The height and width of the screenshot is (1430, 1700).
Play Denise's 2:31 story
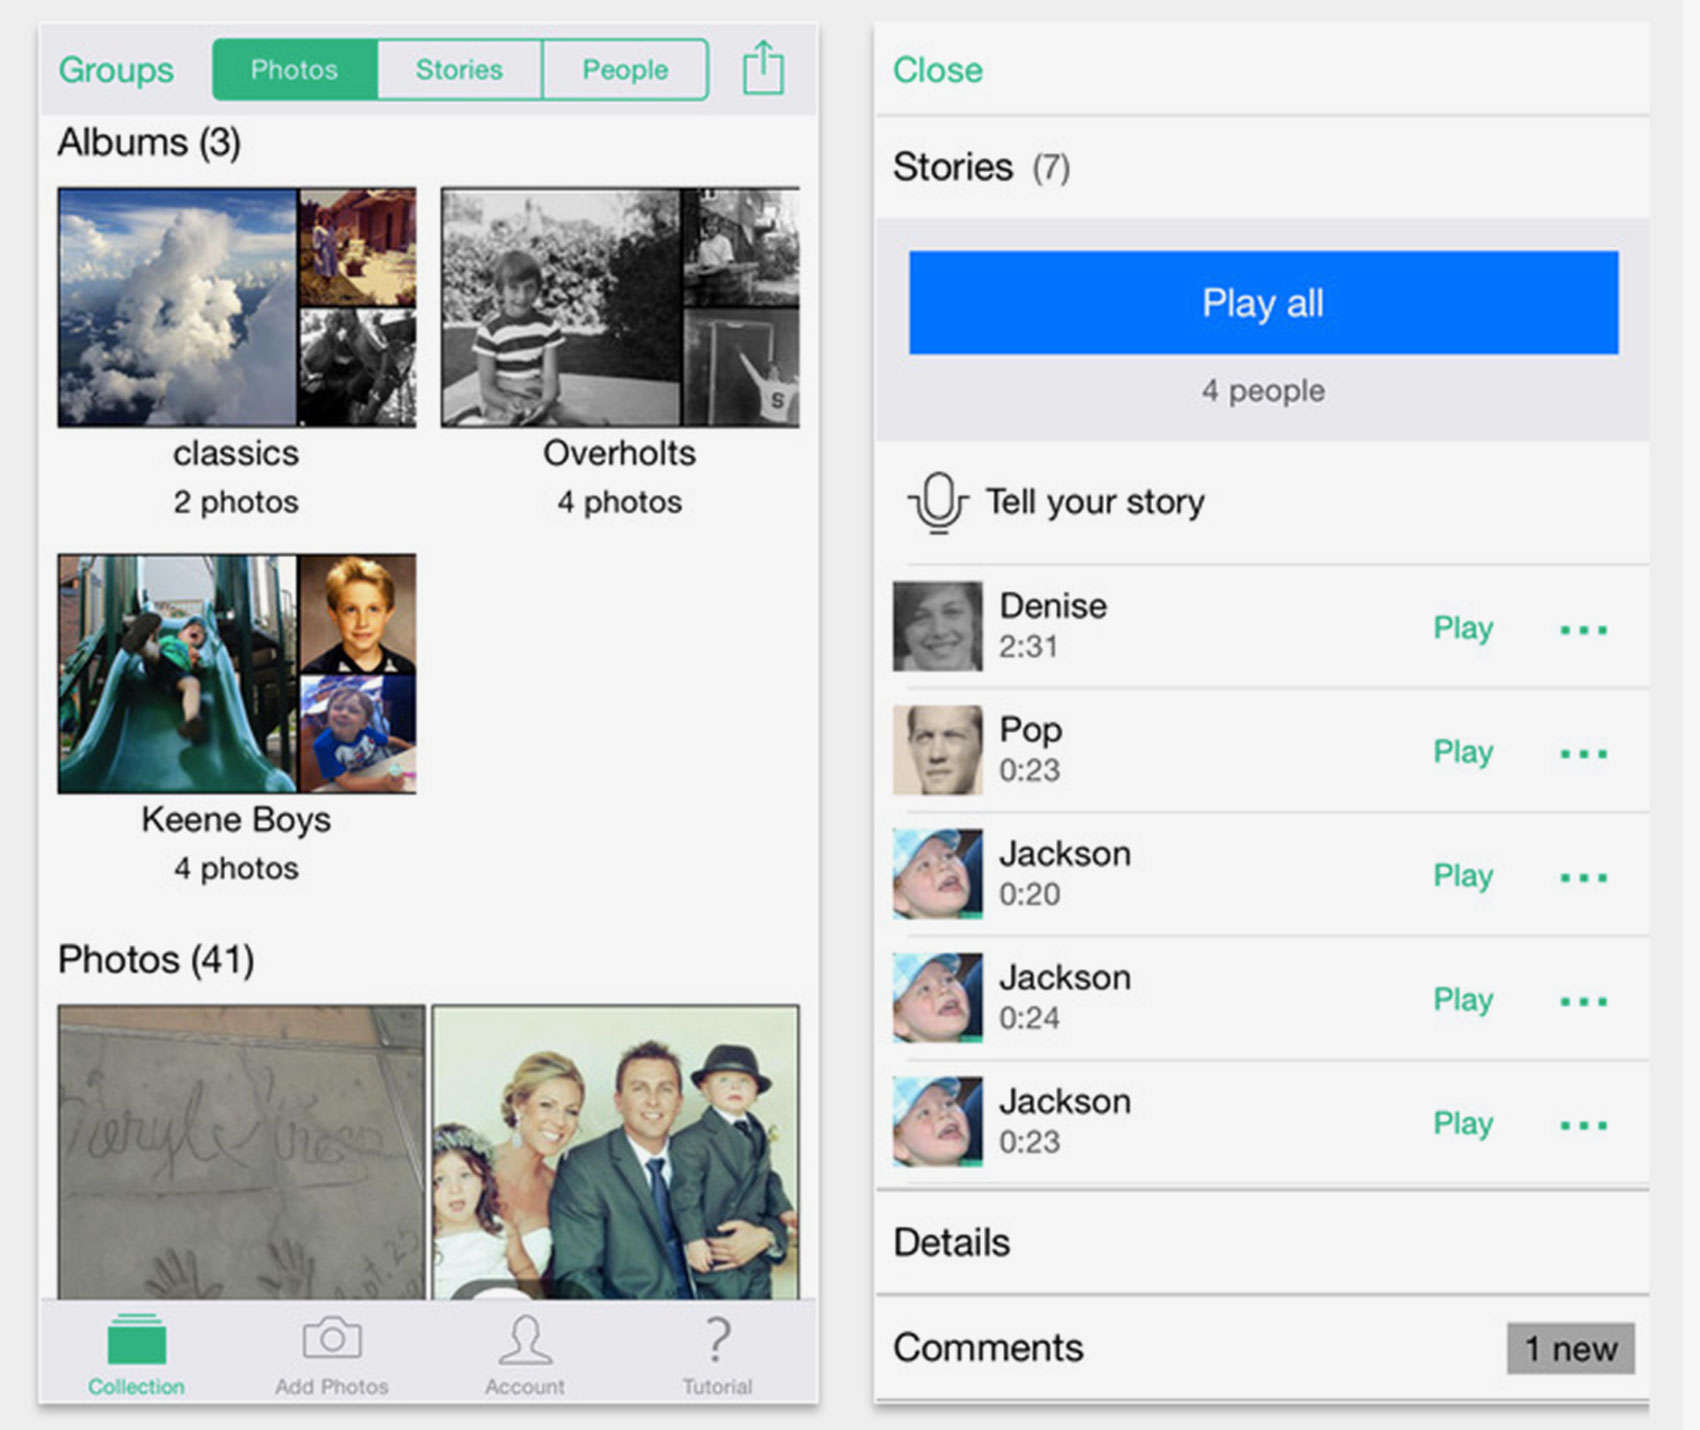[1462, 628]
